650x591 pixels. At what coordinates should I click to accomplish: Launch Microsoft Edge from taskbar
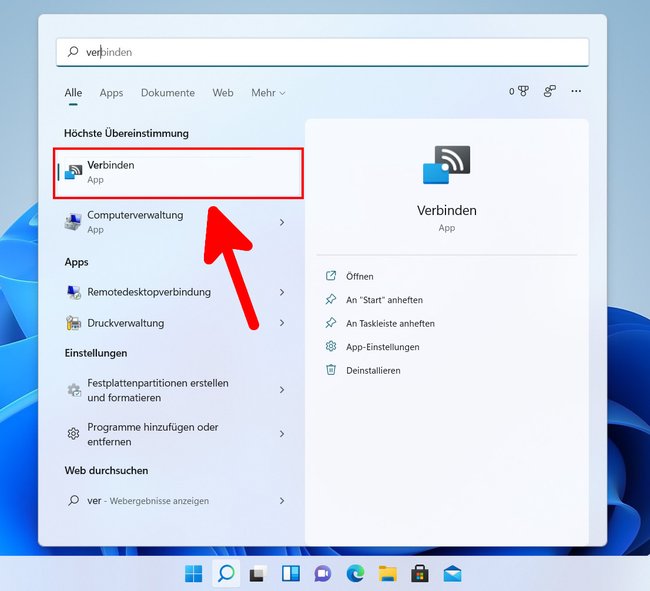355,574
